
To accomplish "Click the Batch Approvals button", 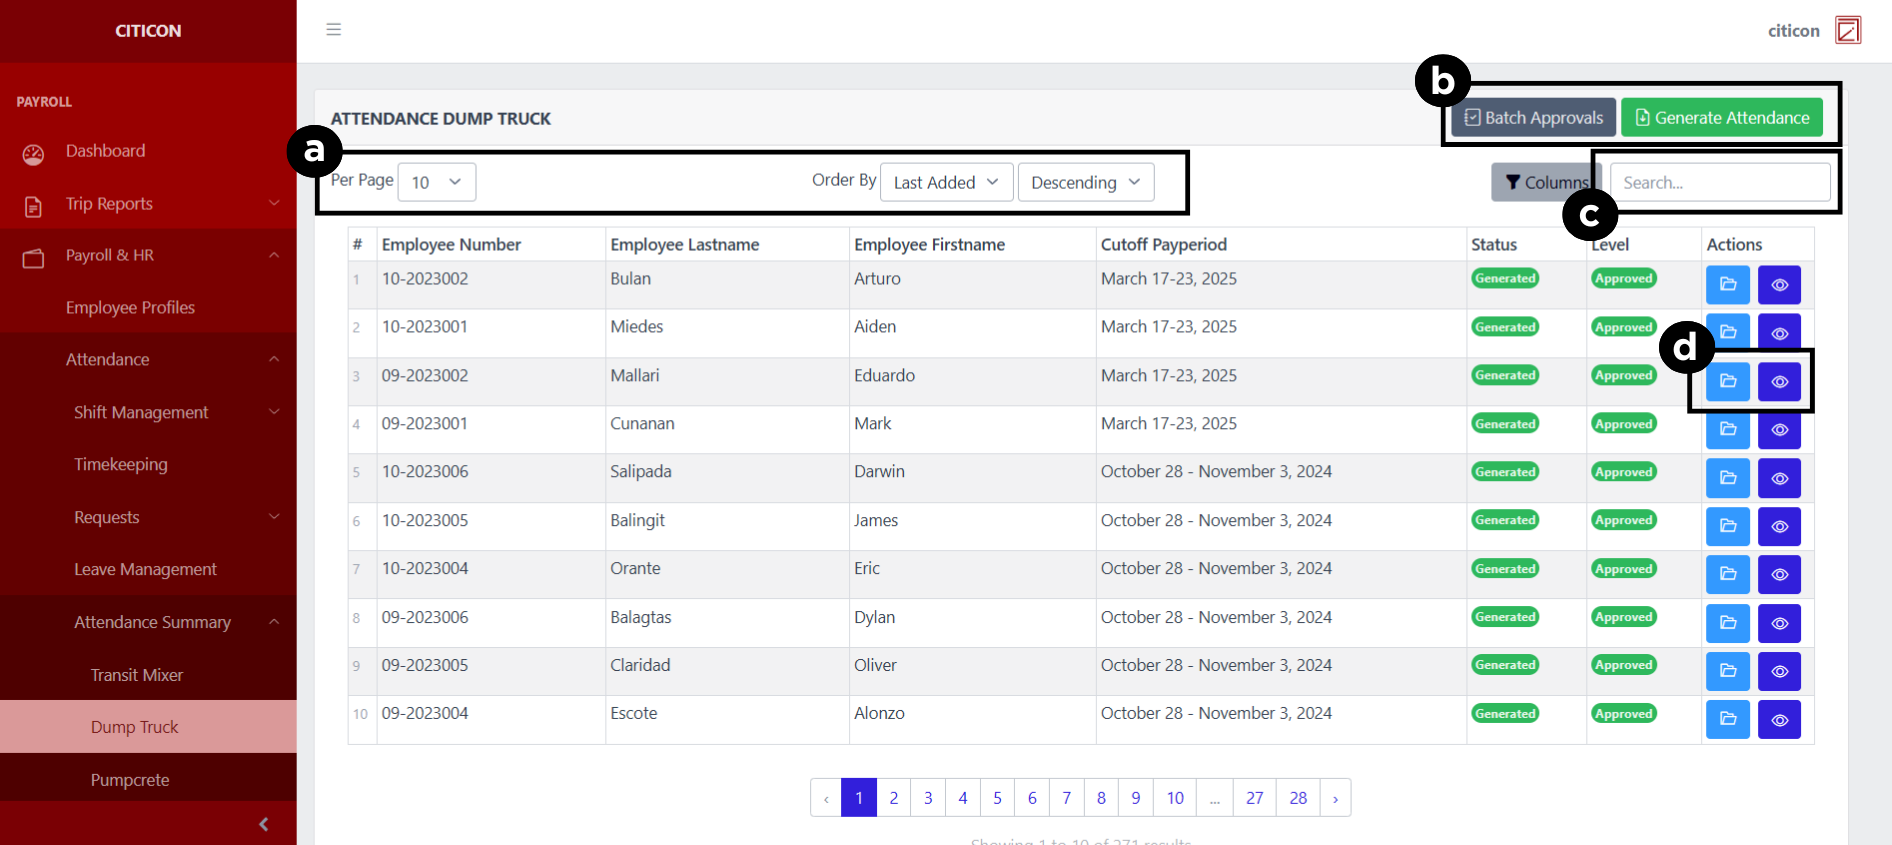I will tap(1533, 118).
